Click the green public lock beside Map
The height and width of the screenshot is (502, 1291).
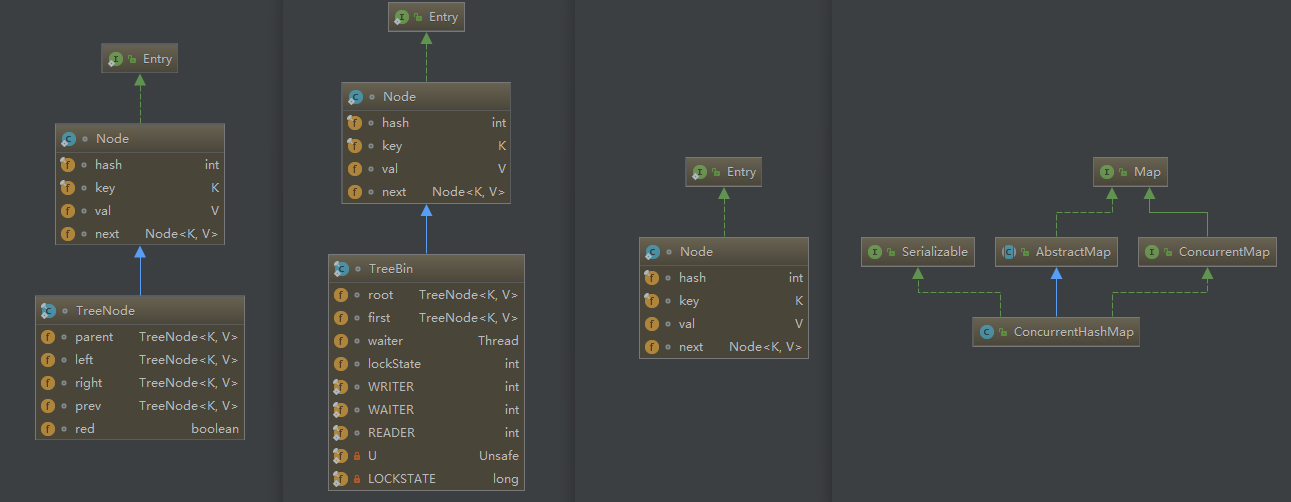[x=1124, y=173]
